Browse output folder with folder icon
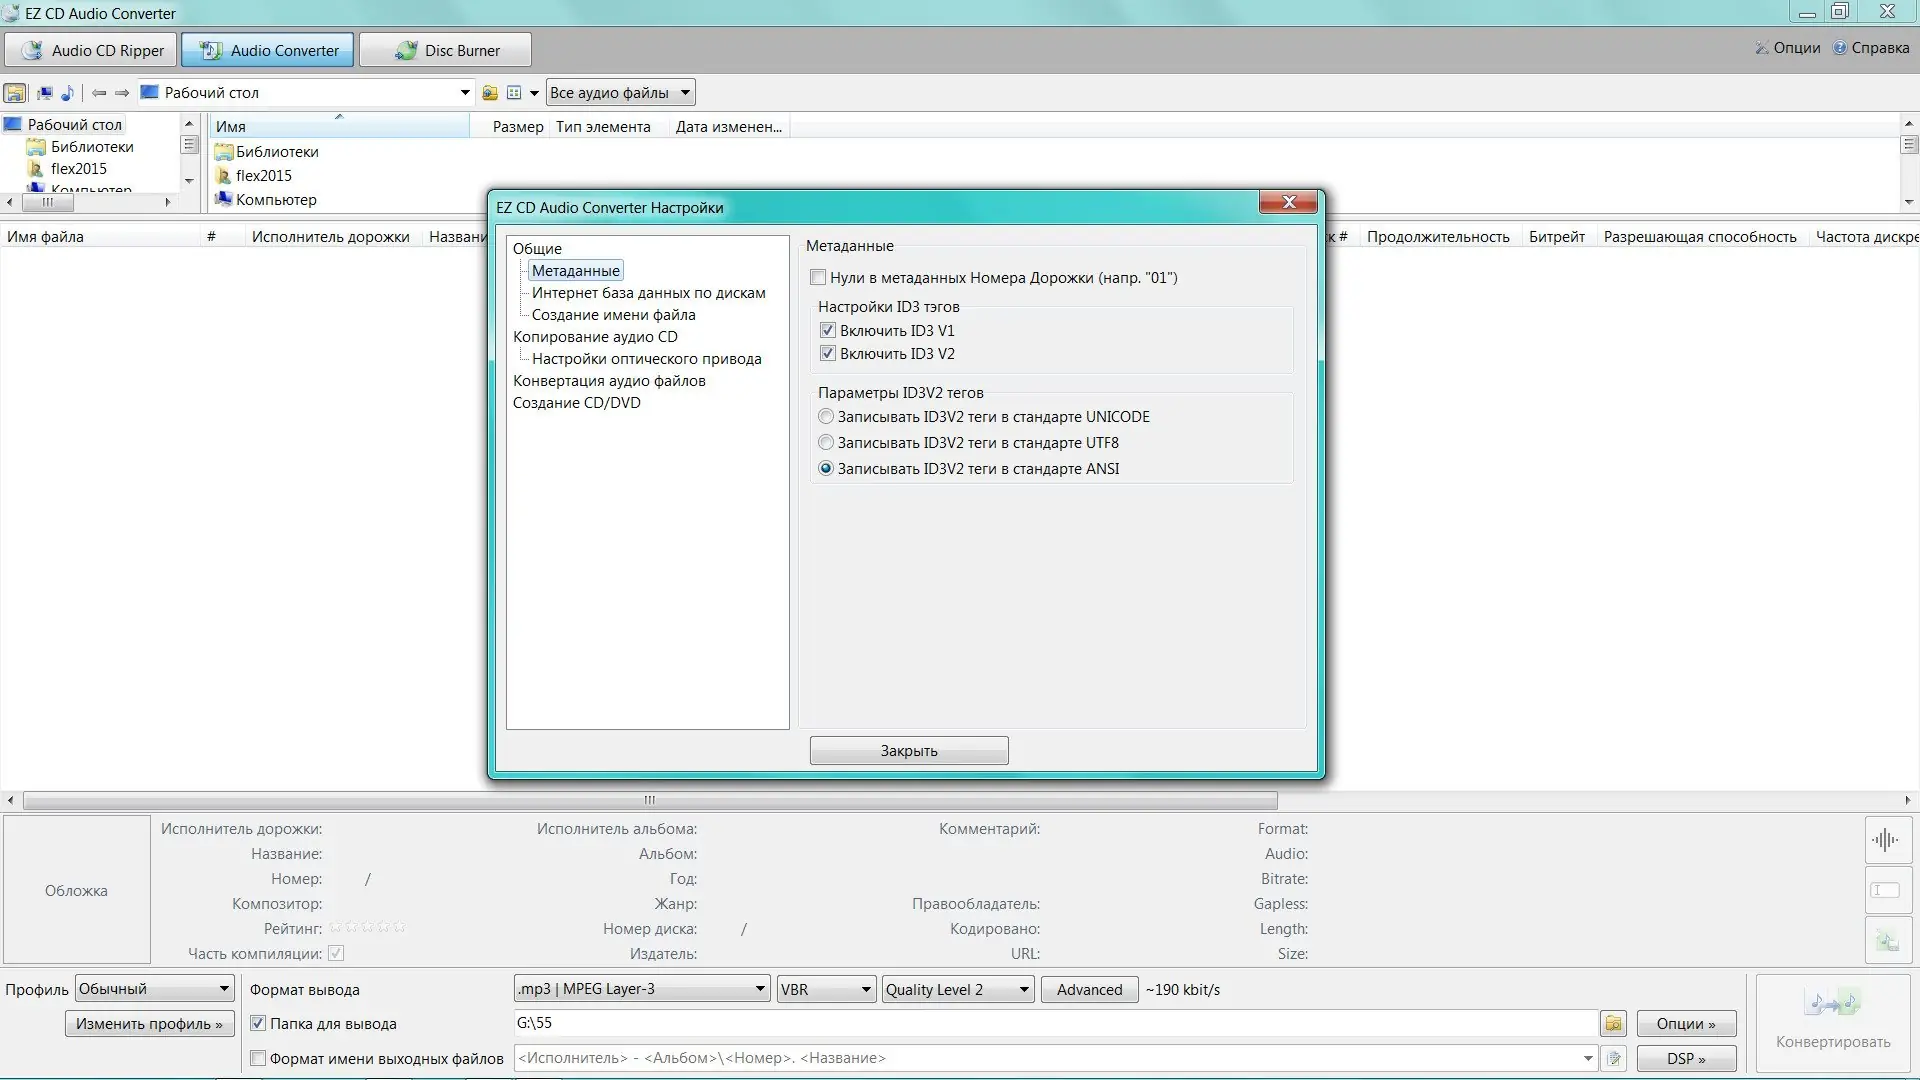The image size is (1920, 1080). [x=1613, y=1023]
